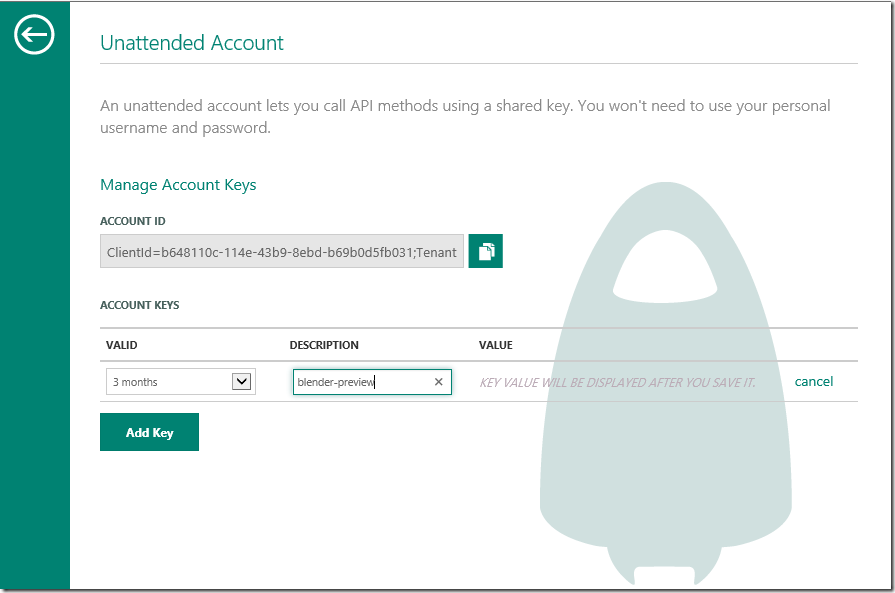Clear the description field with the X icon

438,382
